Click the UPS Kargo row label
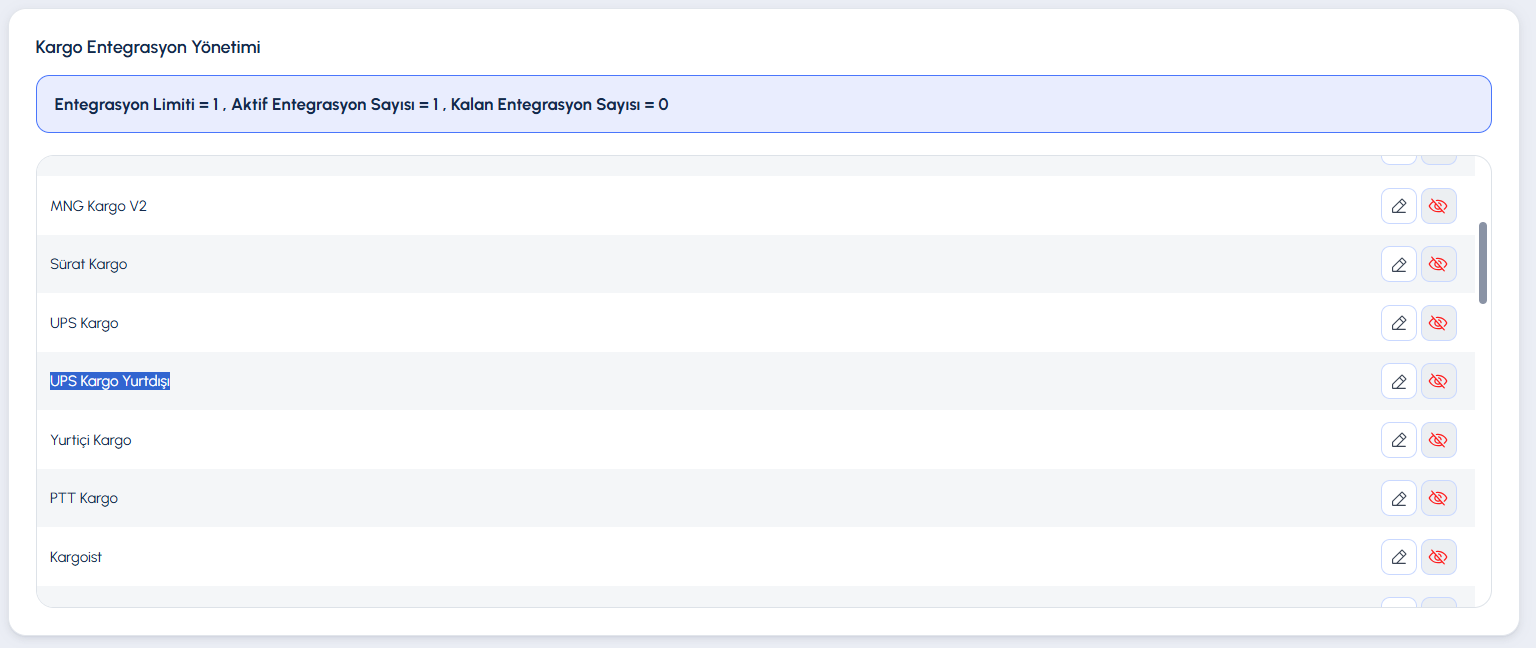Image resolution: width=1536 pixels, height=648 pixels. tap(84, 323)
